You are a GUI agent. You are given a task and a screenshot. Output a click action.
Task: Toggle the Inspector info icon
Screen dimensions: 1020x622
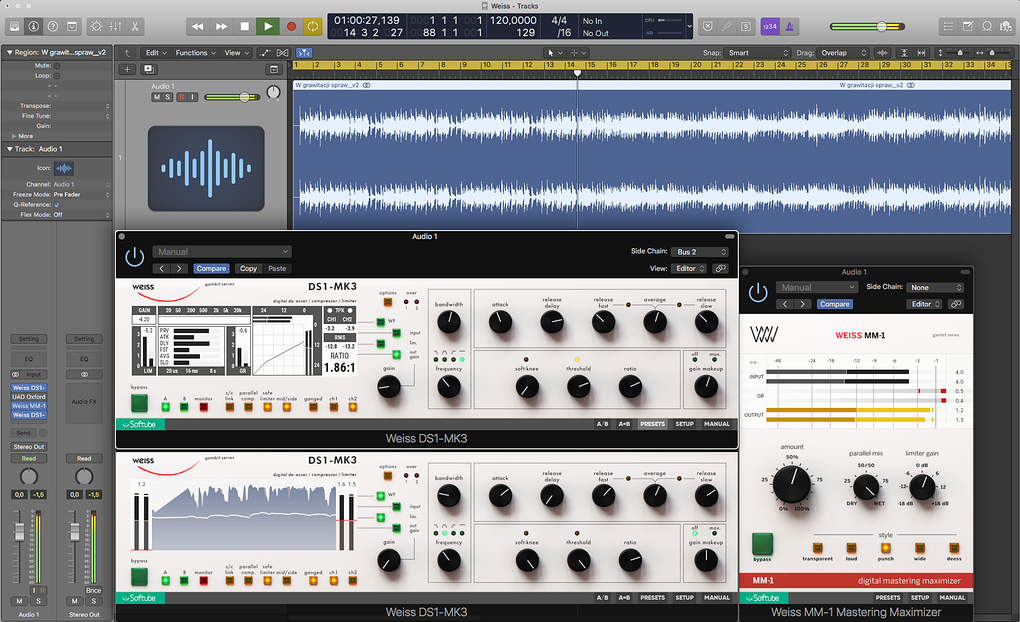(34, 27)
